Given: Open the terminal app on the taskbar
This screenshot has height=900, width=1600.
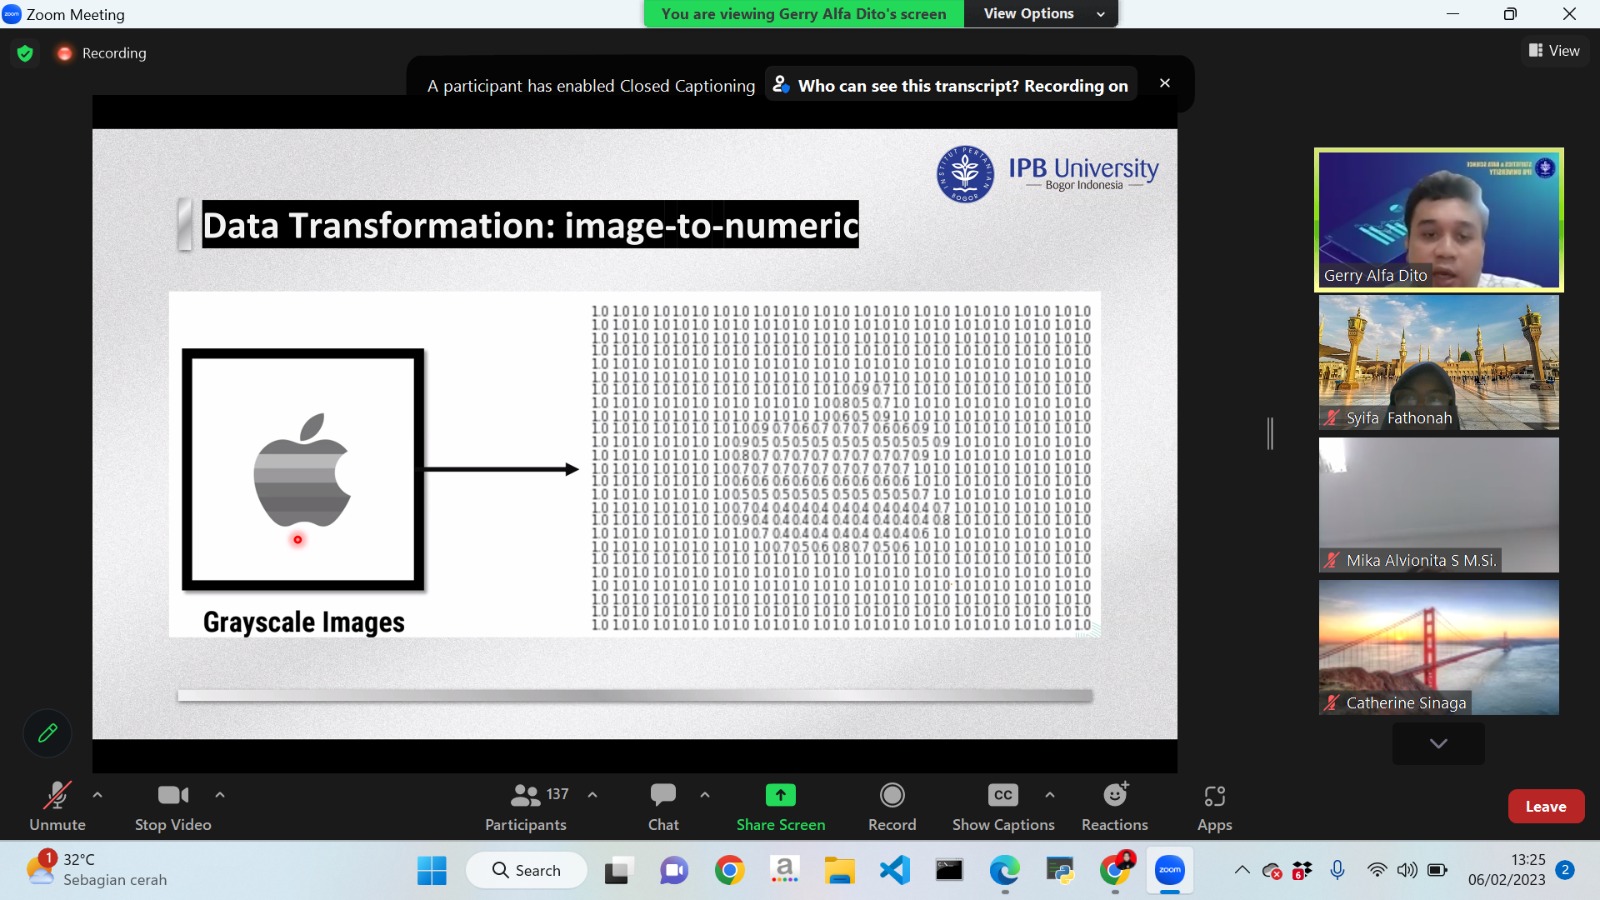Looking at the screenshot, I should (950, 871).
